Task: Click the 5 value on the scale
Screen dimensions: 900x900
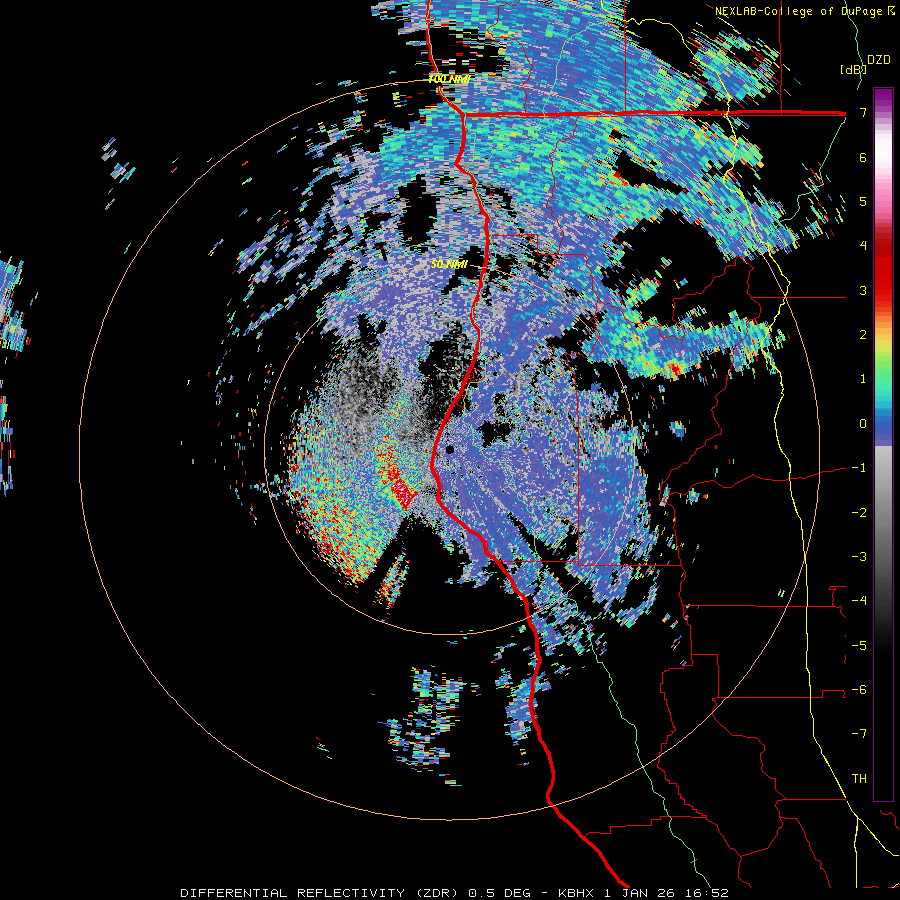Action: pyautogui.click(x=863, y=201)
